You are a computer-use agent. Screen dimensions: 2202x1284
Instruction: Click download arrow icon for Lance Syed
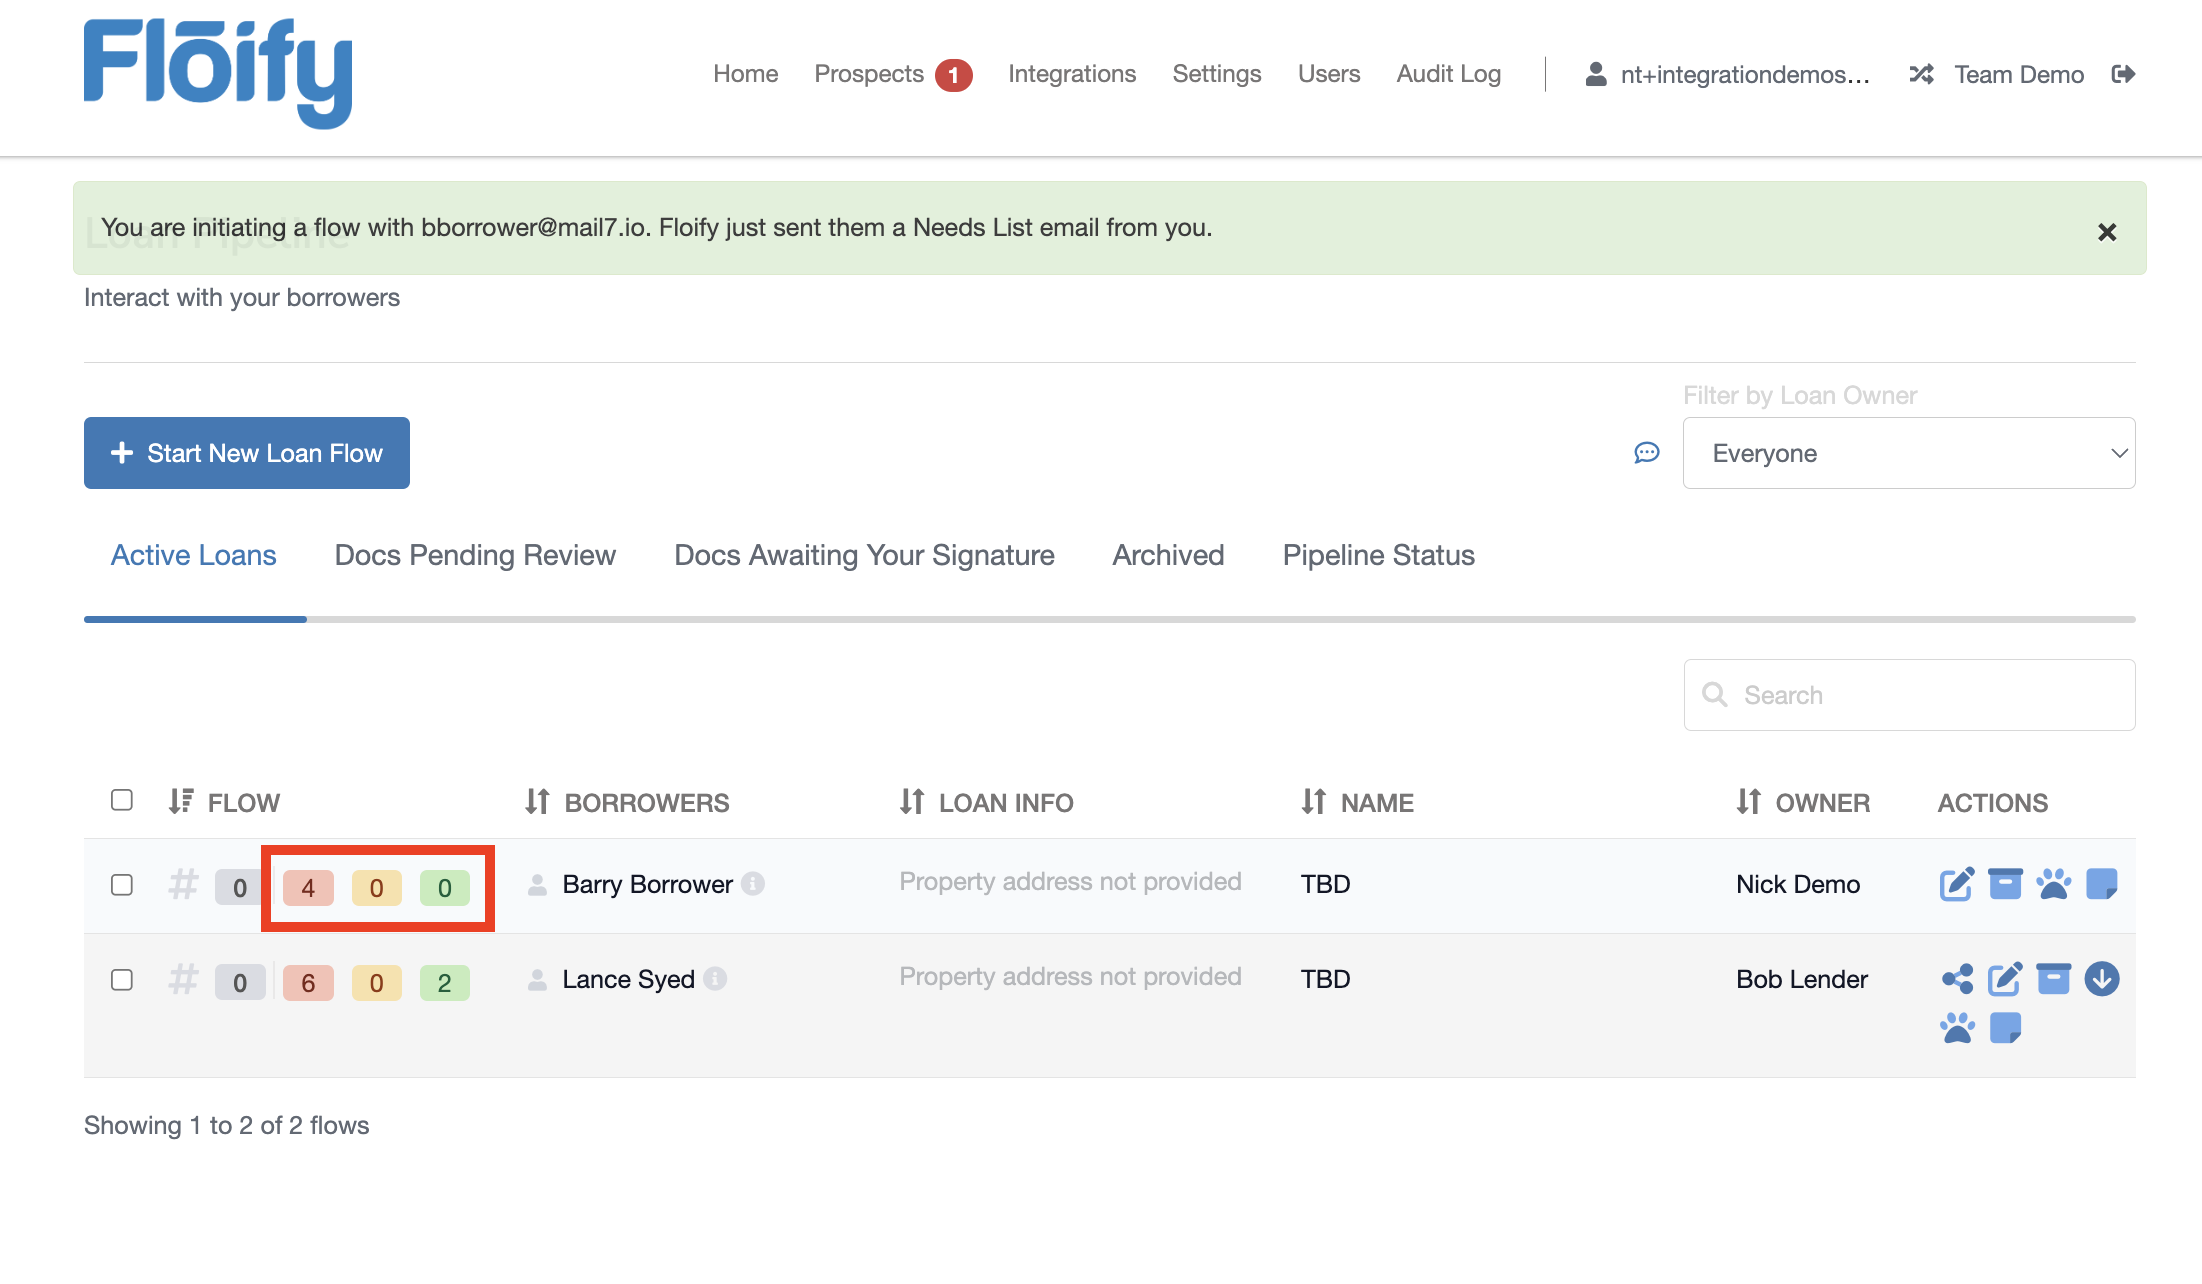coord(2101,979)
